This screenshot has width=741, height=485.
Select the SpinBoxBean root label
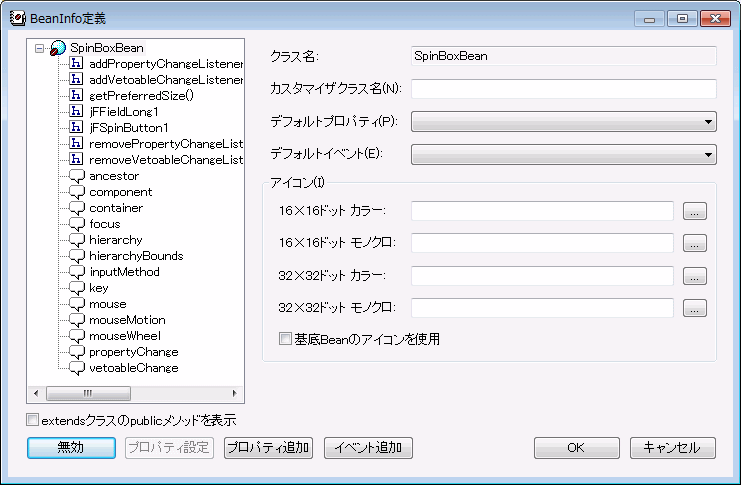point(107,48)
